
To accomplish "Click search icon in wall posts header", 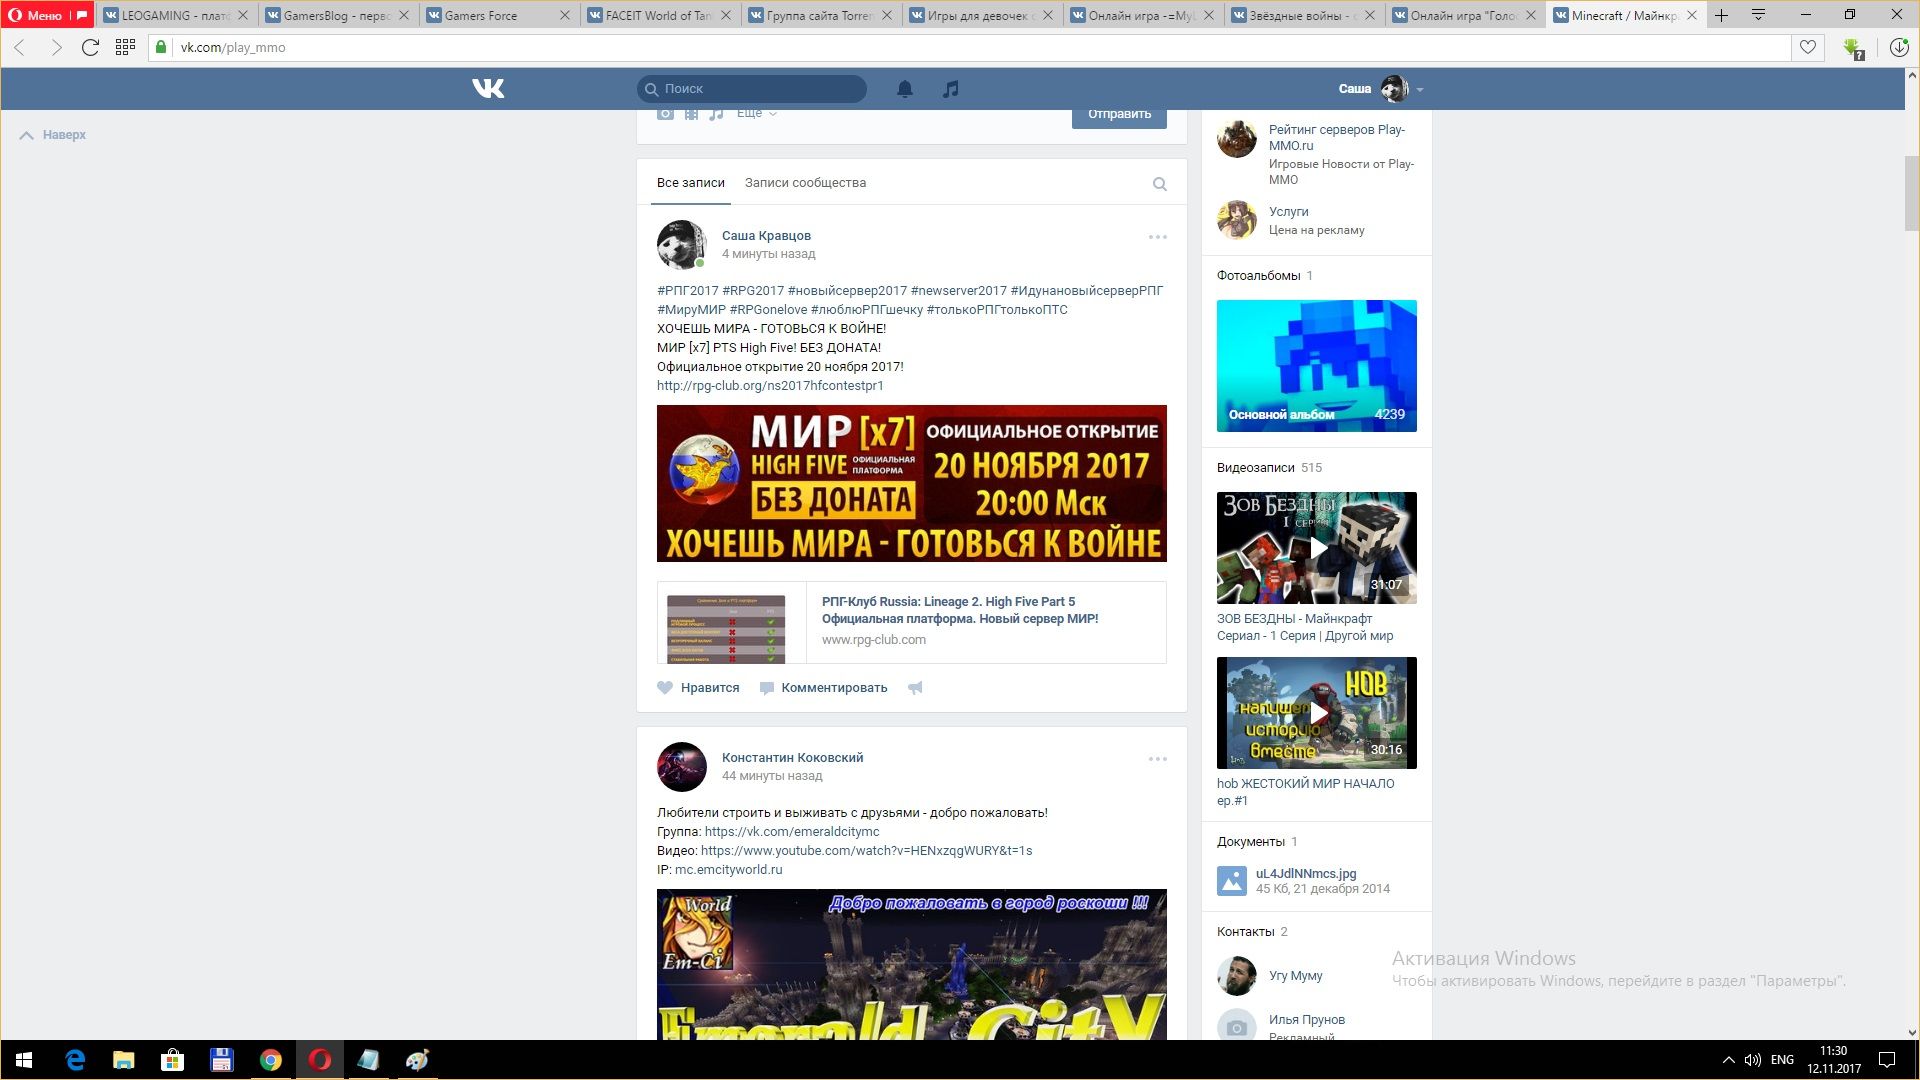I will [1159, 184].
